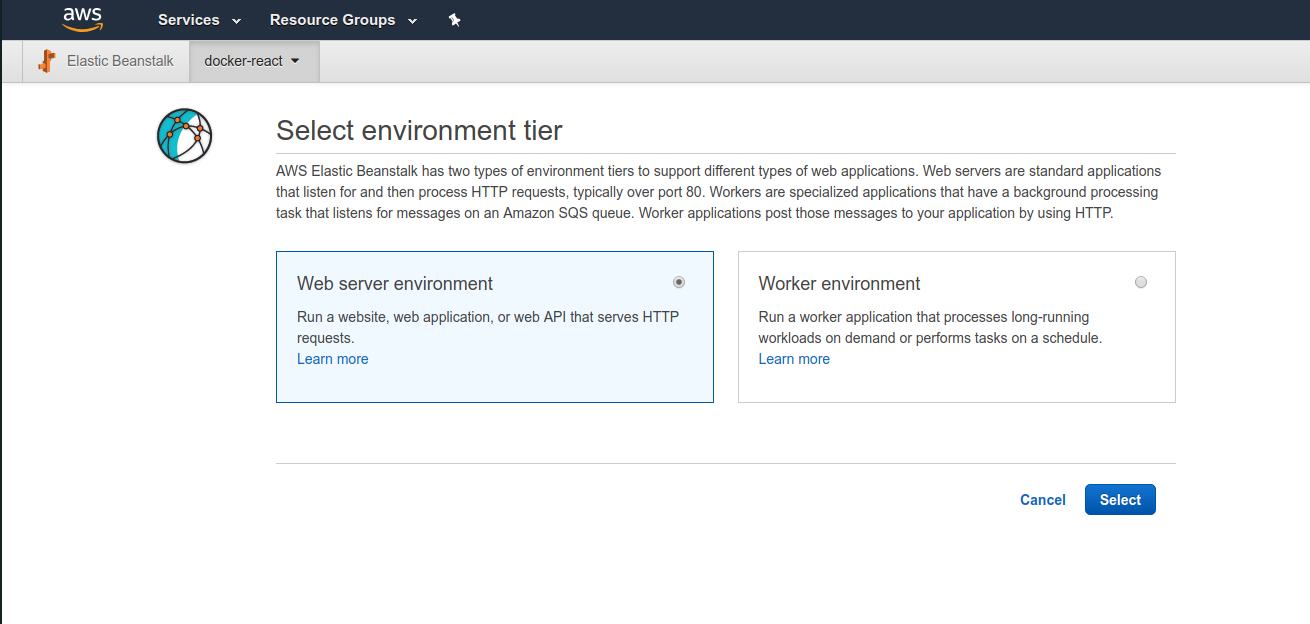Click the Select environment tier heading
This screenshot has height=624, width=1310.
click(419, 131)
